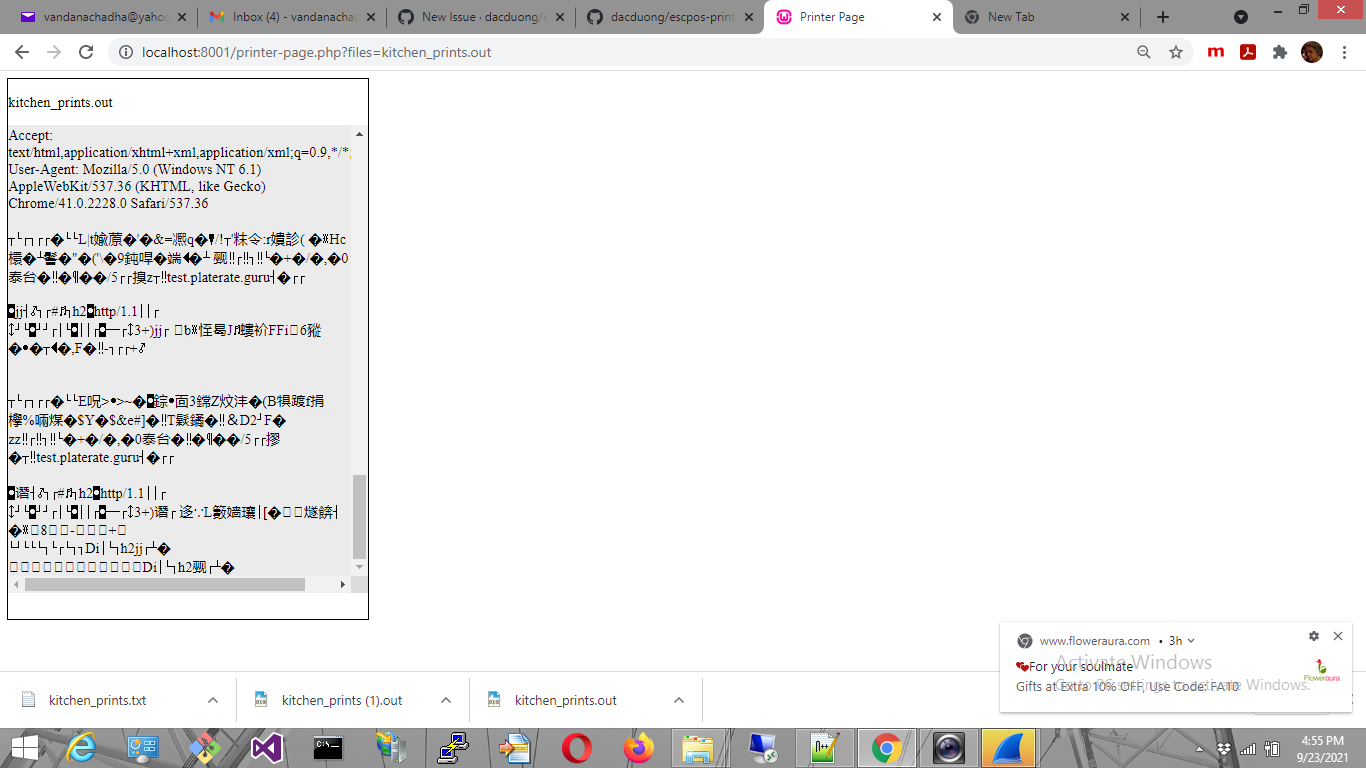
Task: Click the back navigation arrow
Action: (x=21, y=52)
